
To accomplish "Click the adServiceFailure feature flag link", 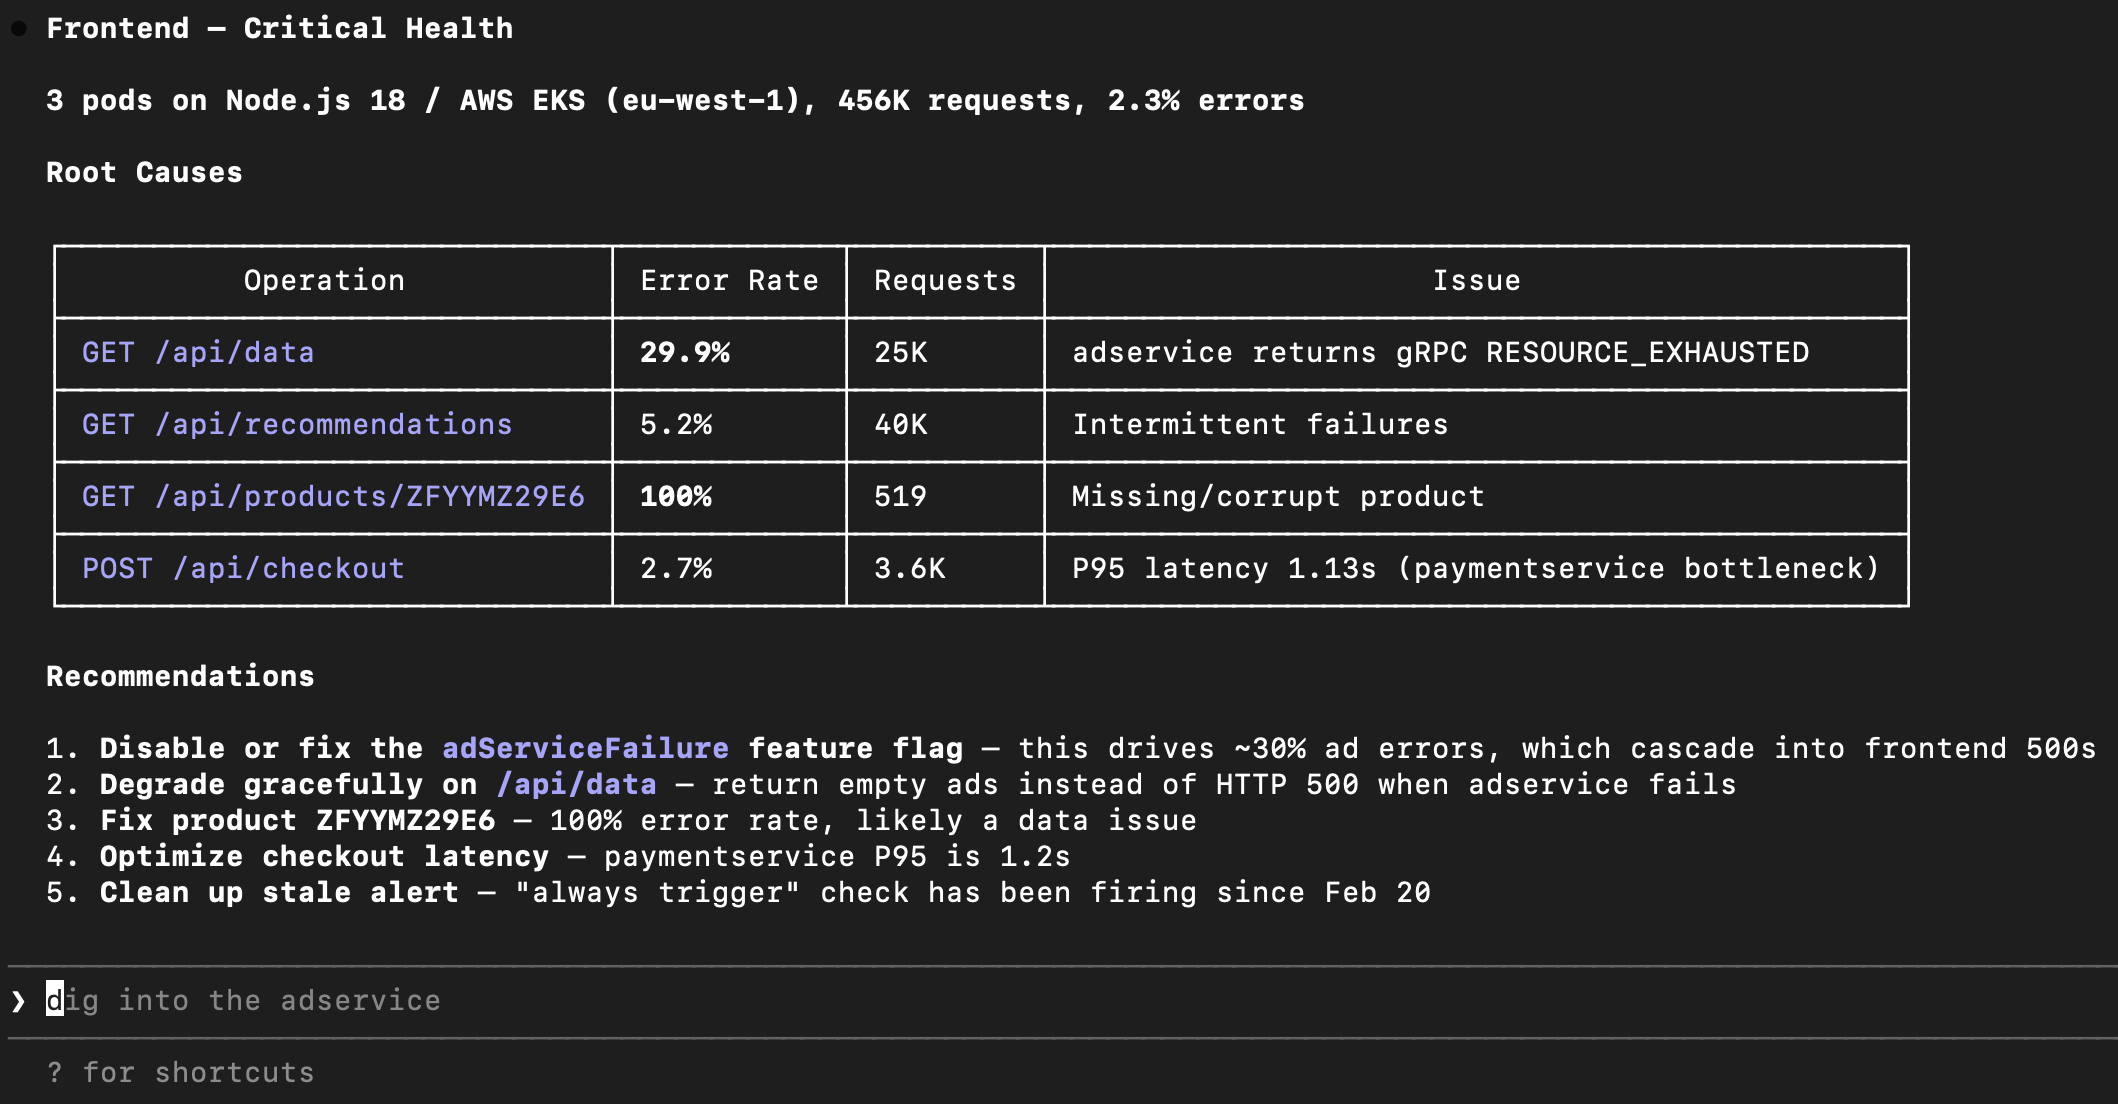I will pyautogui.click(x=585, y=749).
